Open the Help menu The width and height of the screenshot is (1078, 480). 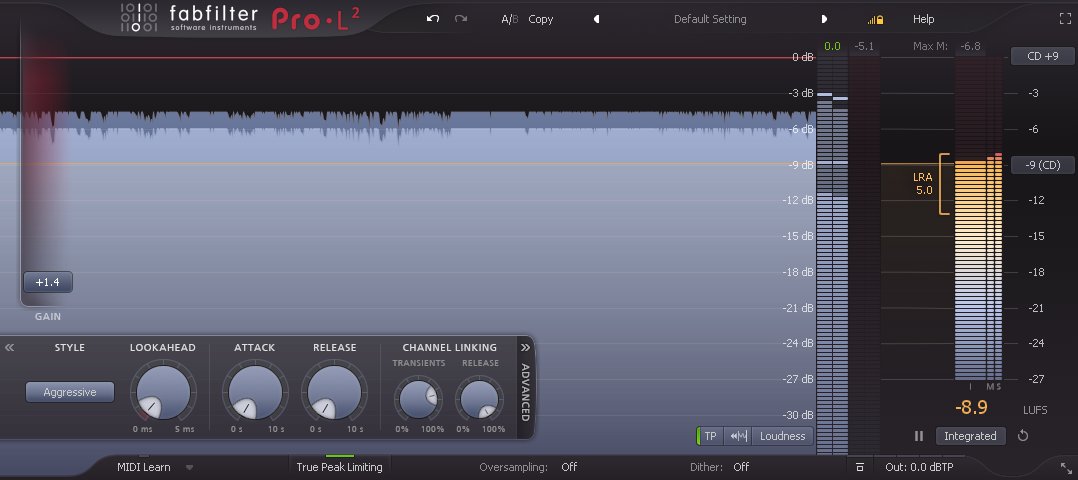pos(923,19)
